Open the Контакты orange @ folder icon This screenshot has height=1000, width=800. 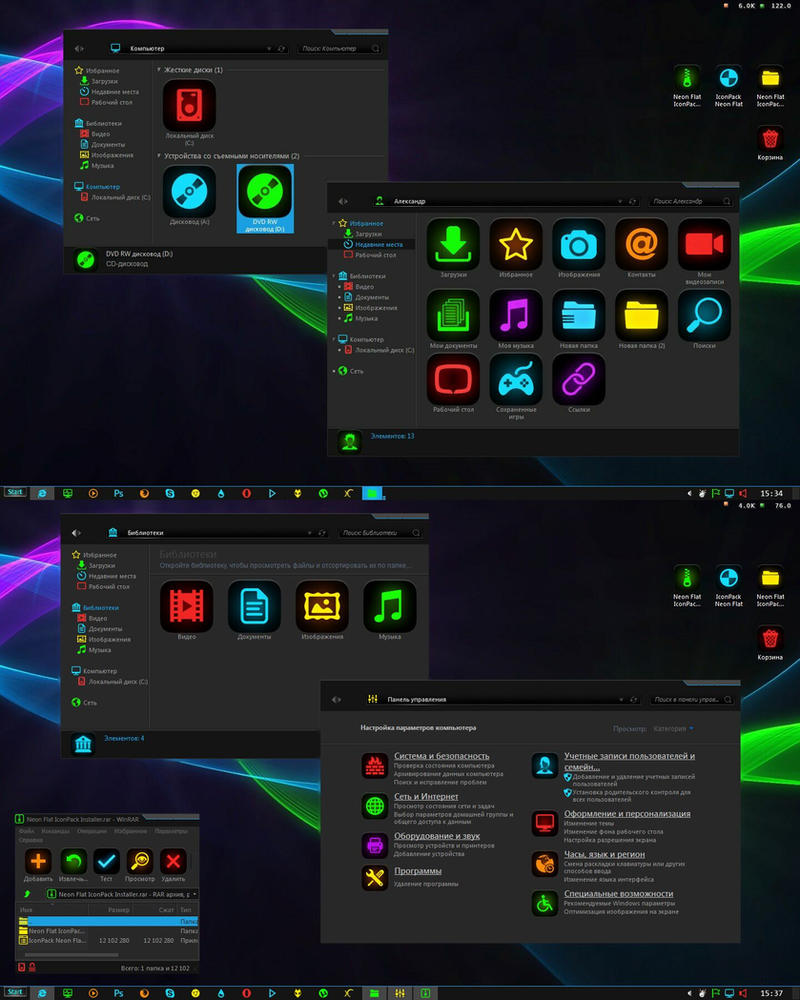641,244
